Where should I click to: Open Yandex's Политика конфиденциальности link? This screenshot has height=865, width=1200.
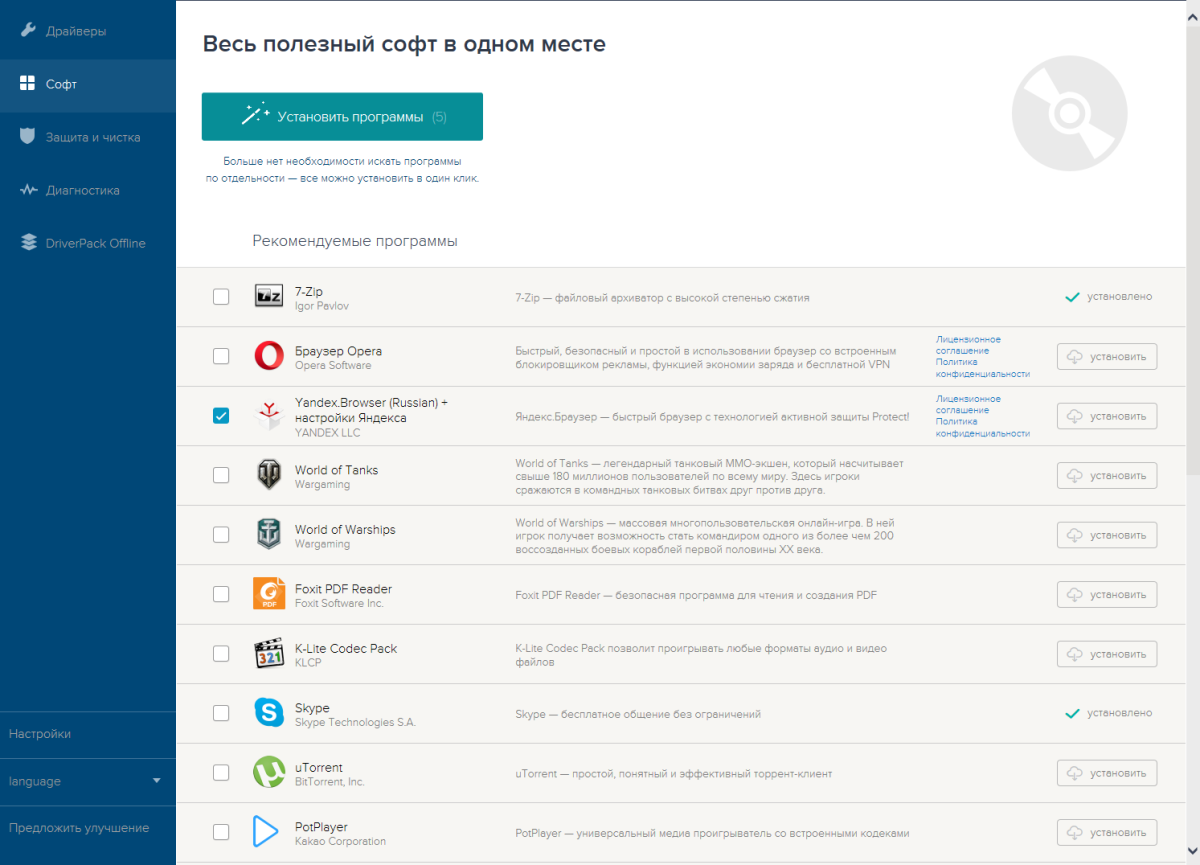coord(983,427)
